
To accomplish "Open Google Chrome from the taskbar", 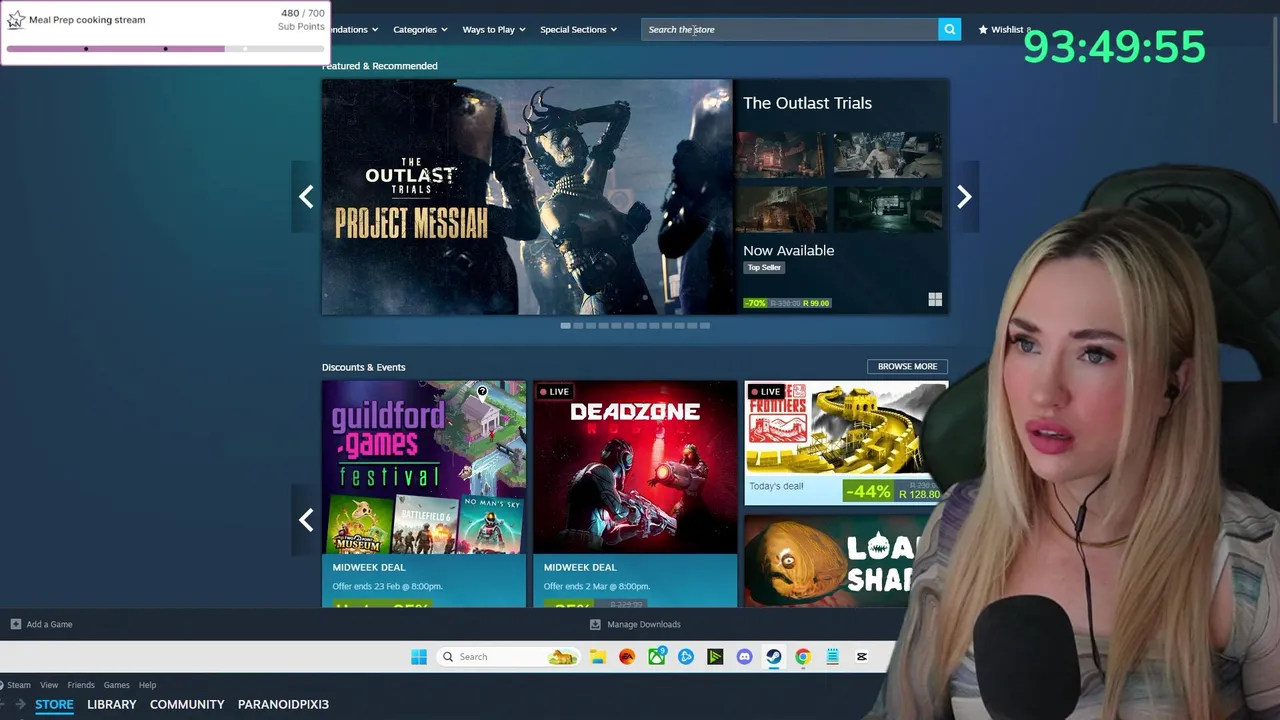I will (x=803, y=657).
